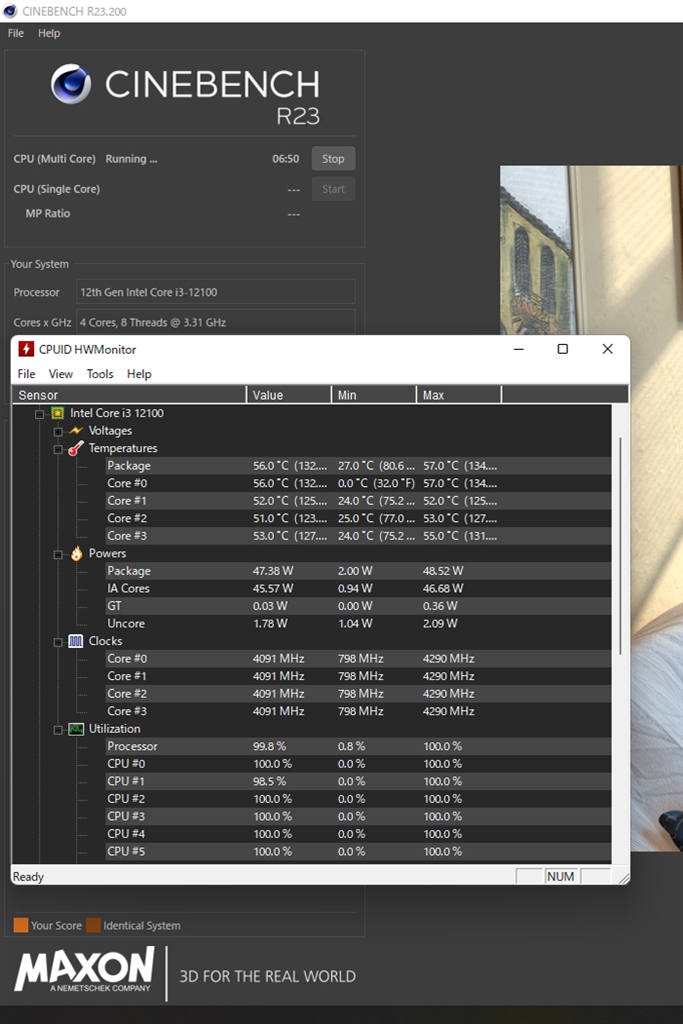
Task: Select the Clocks Core #0 row
Action: tap(358, 659)
